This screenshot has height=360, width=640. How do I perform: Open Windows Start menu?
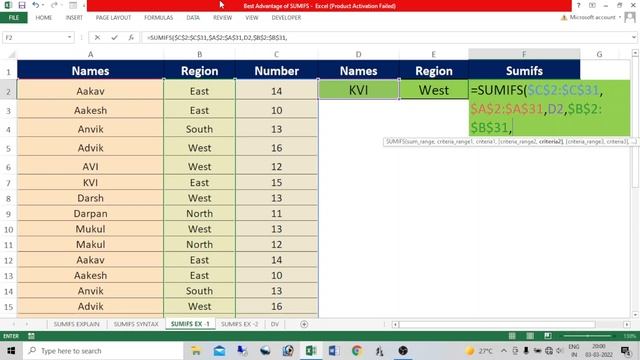click(11, 351)
